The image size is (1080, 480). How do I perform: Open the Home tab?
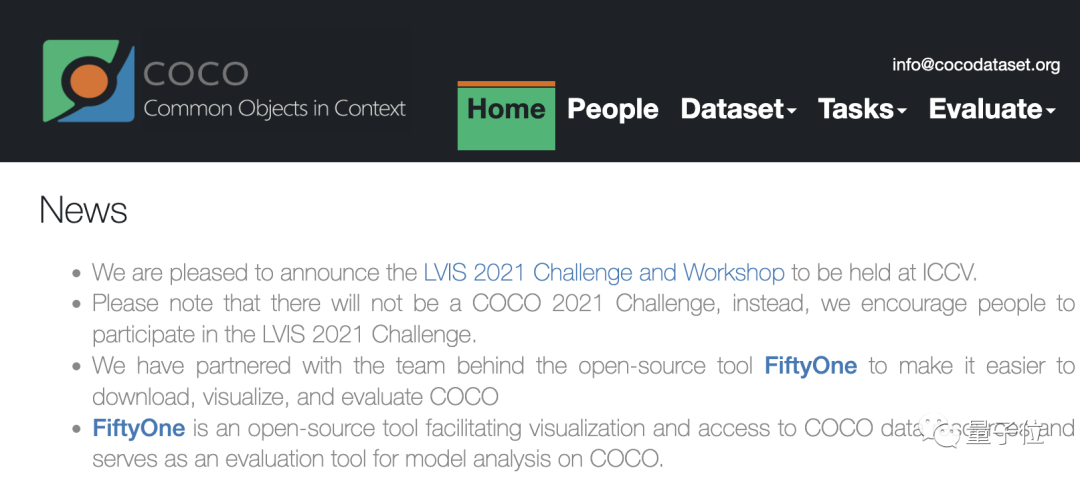(x=506, y=109)
